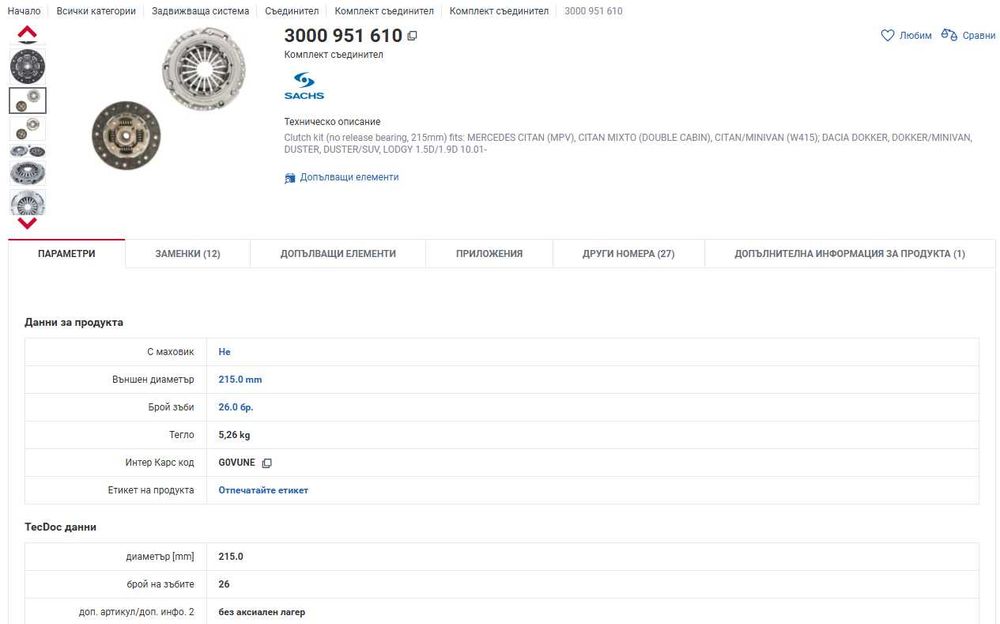Click the Тегло label
Screen dimensions: 1000x624
pos(182,435)
